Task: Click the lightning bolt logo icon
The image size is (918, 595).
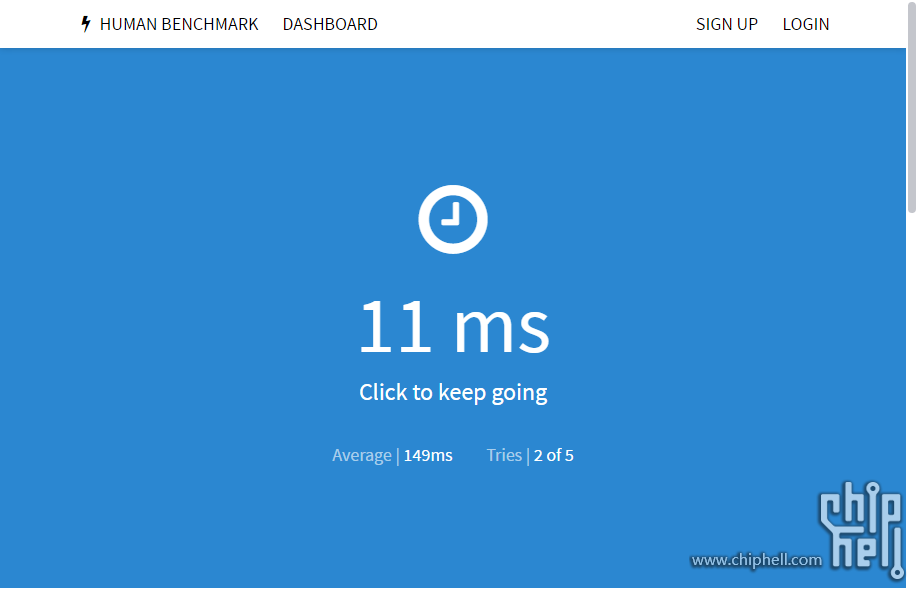Action: tap(85, 24)
